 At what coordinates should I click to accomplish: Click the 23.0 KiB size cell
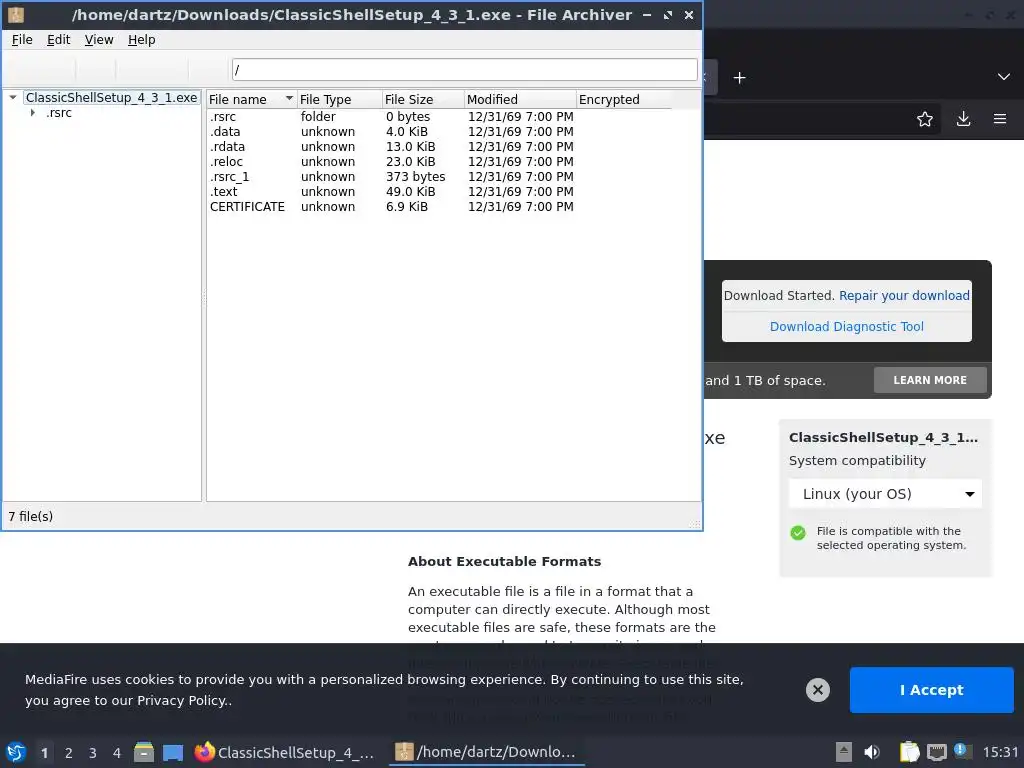coord(410,162)
